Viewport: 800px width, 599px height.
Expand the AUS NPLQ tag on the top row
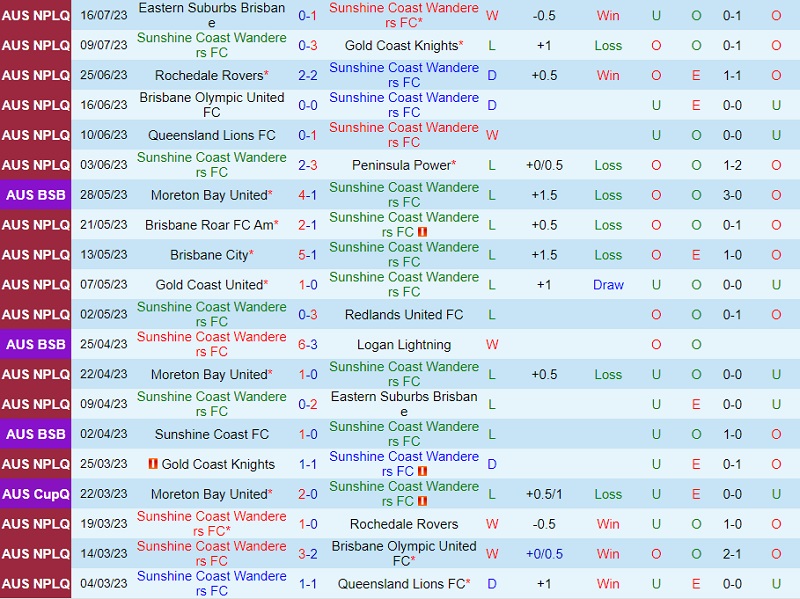click(x=35, y=16)
